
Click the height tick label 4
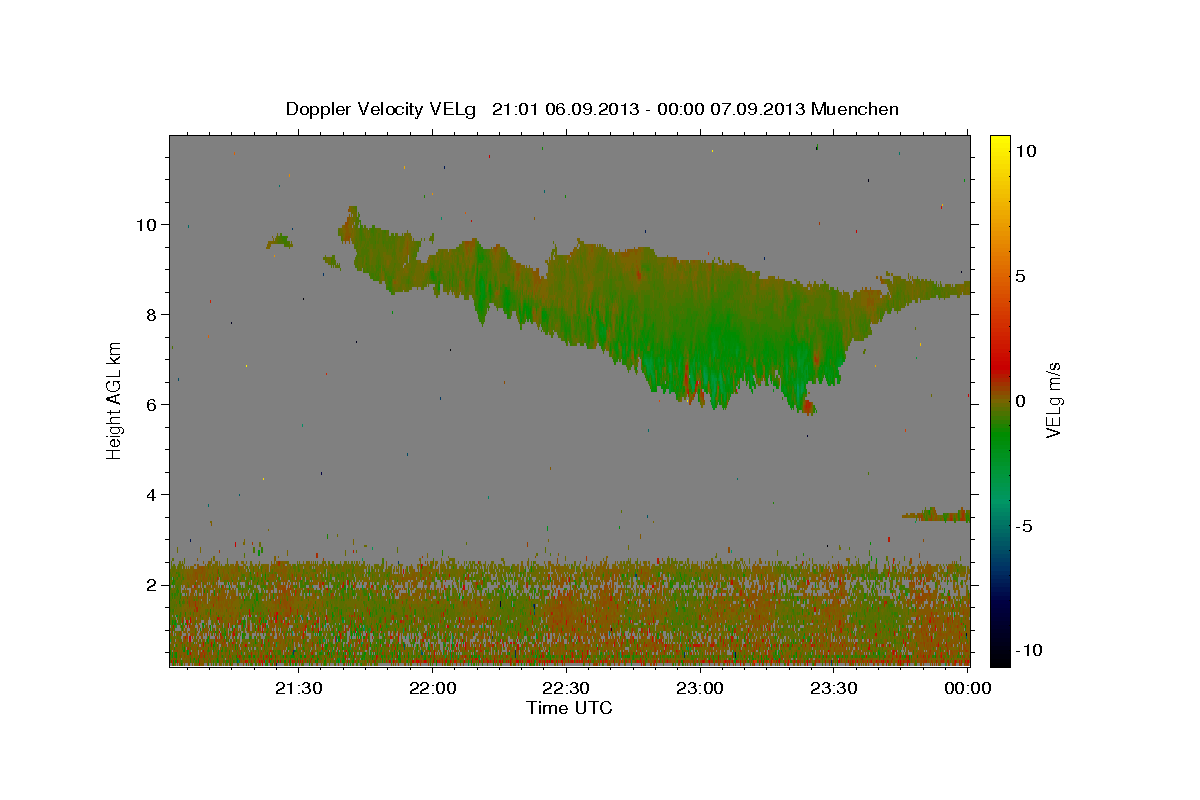(151, 495)
